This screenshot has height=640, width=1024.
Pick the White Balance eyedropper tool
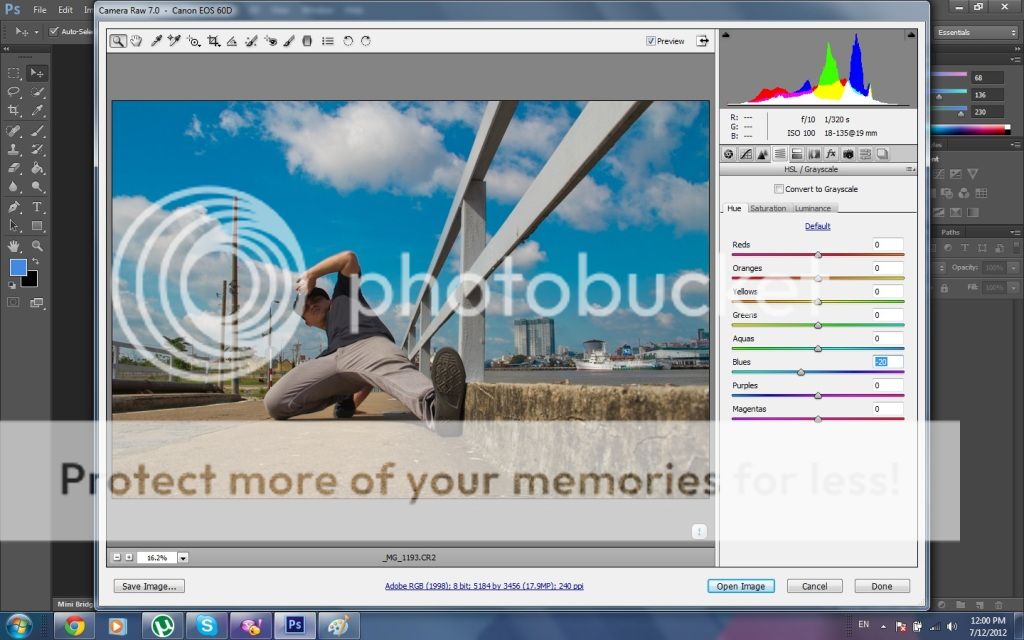[x=156, y=41]
